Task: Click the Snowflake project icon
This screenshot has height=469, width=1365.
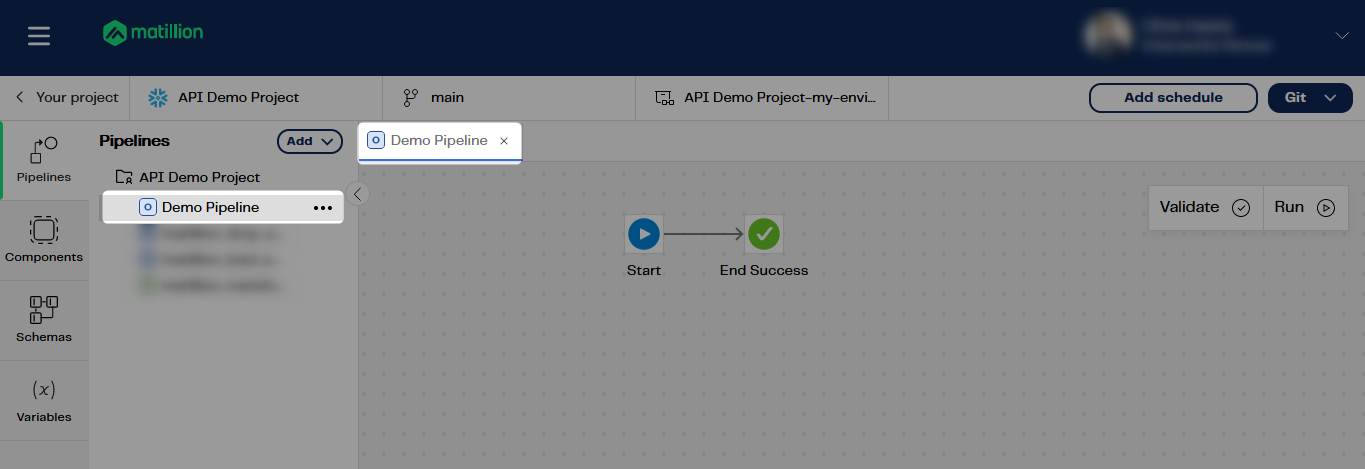Action: (158, 98)
